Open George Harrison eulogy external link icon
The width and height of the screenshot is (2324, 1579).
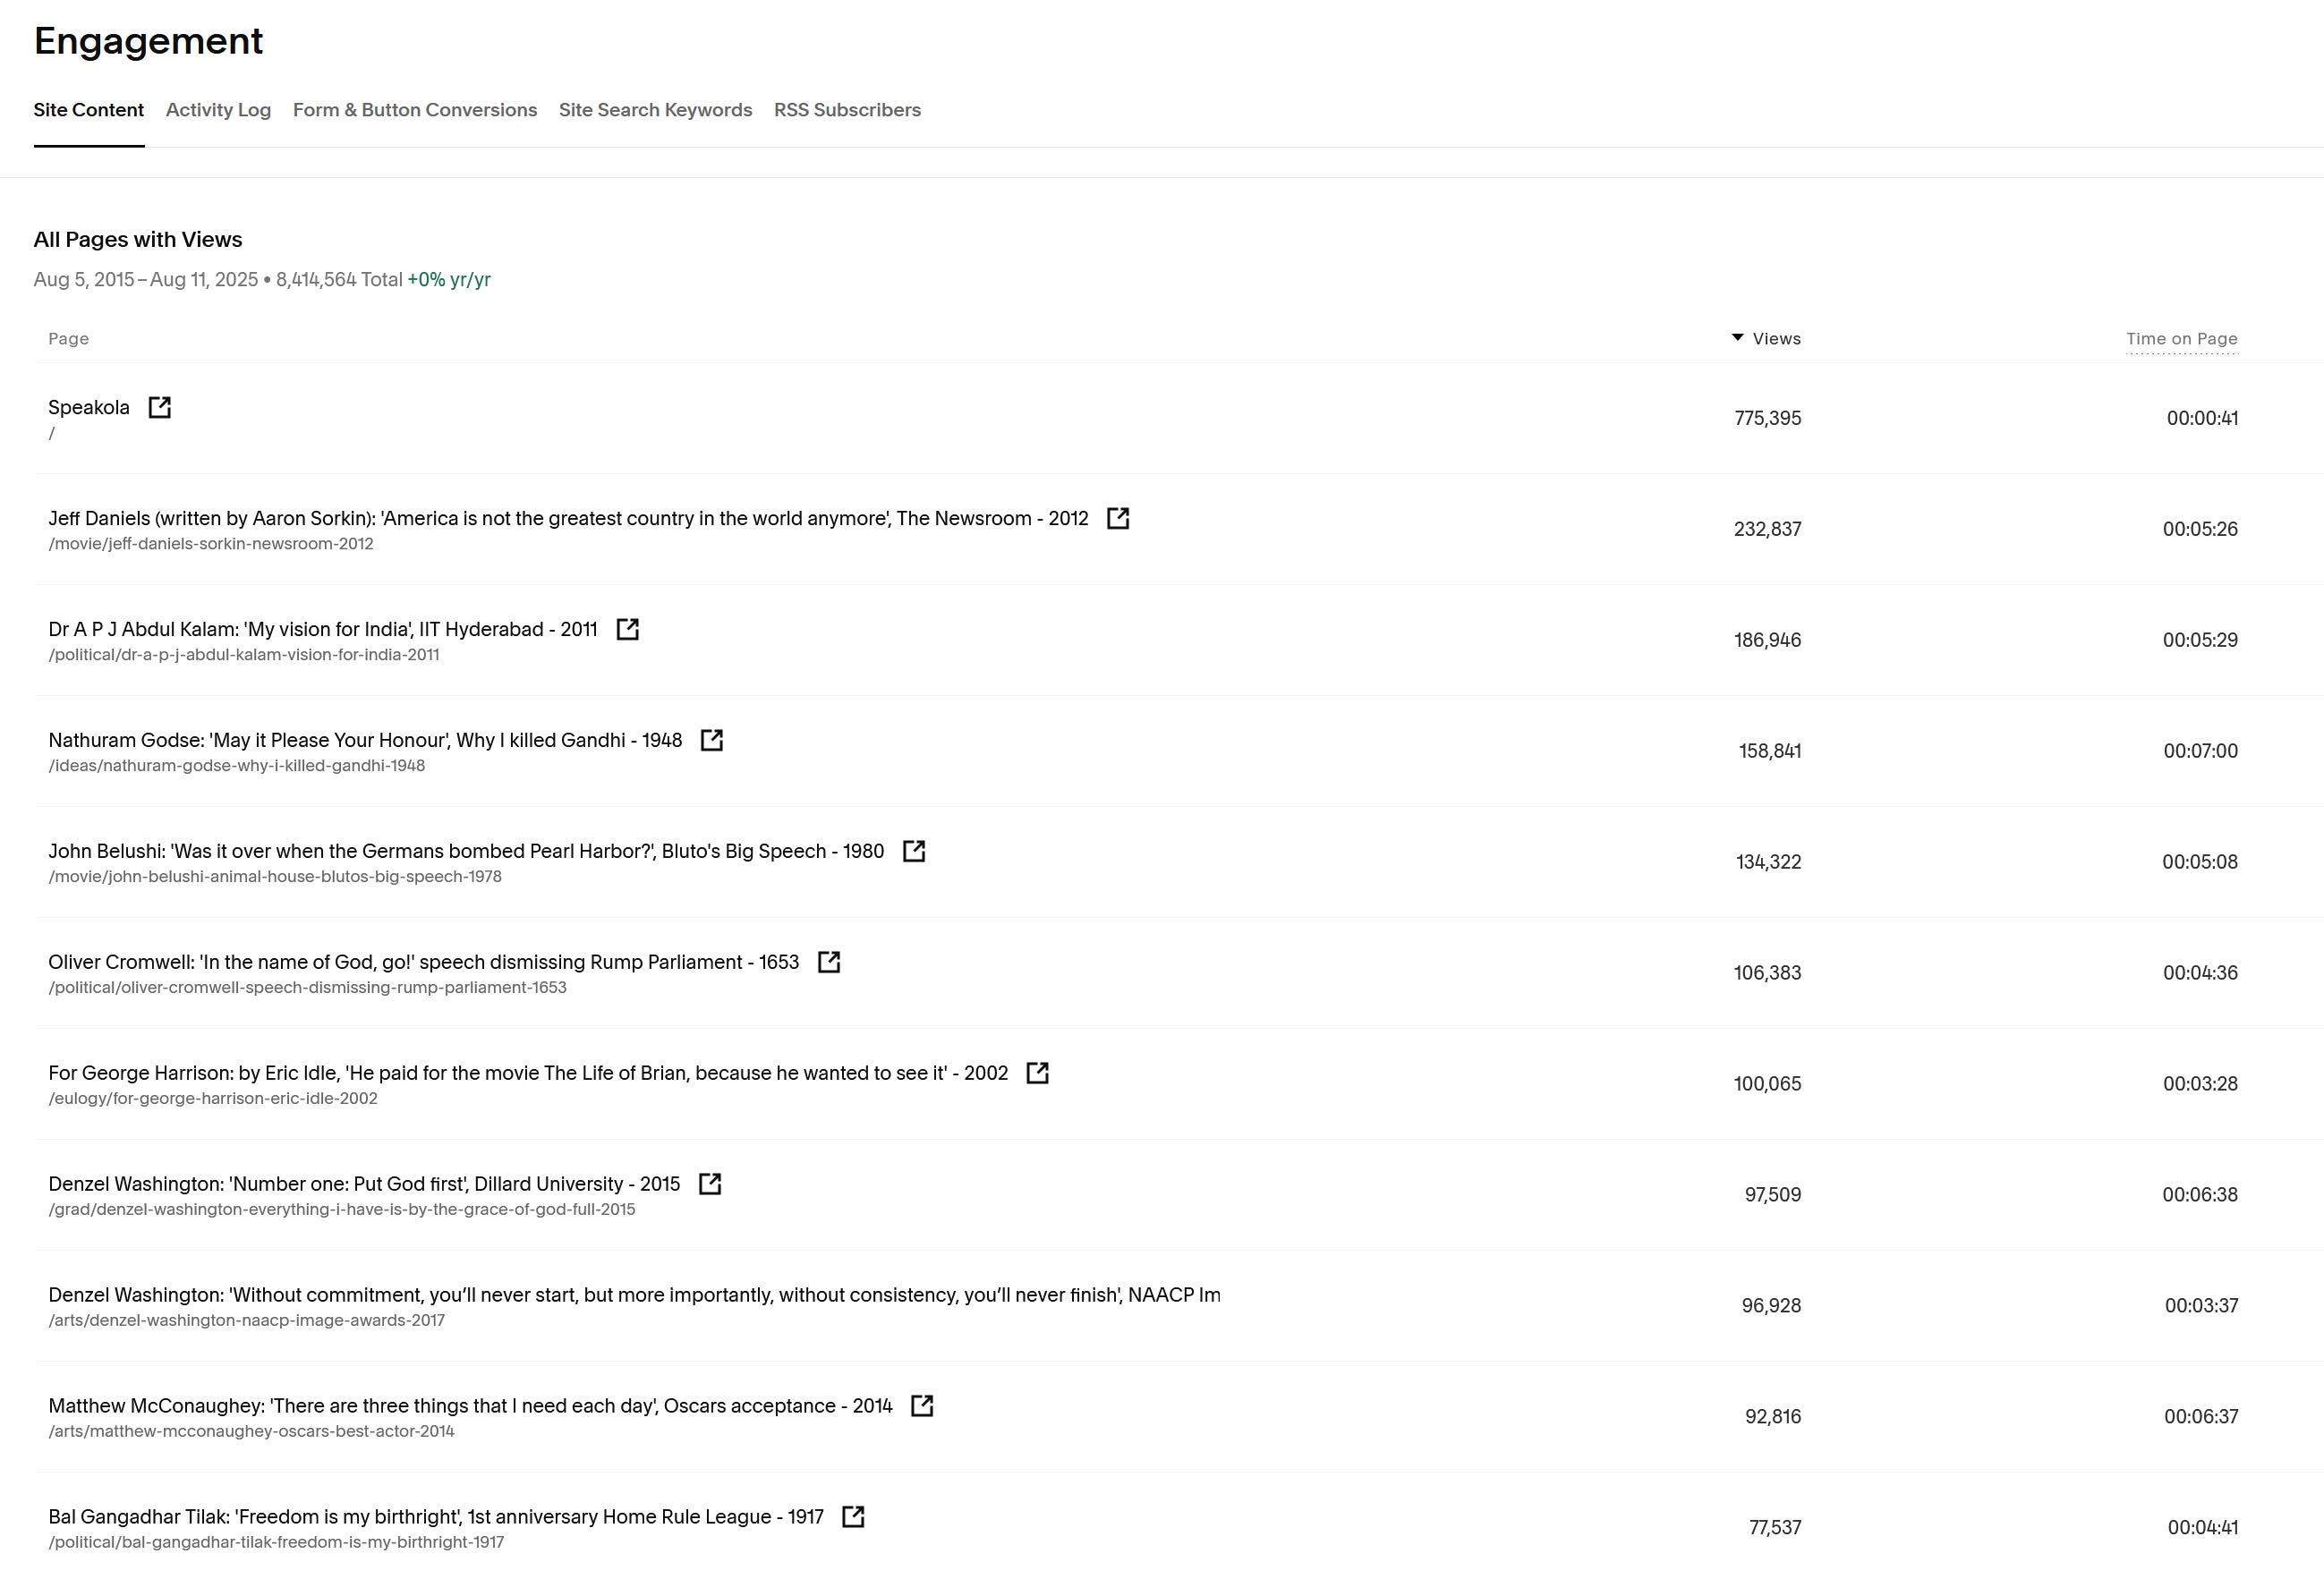click(x=1037, y=1073)
